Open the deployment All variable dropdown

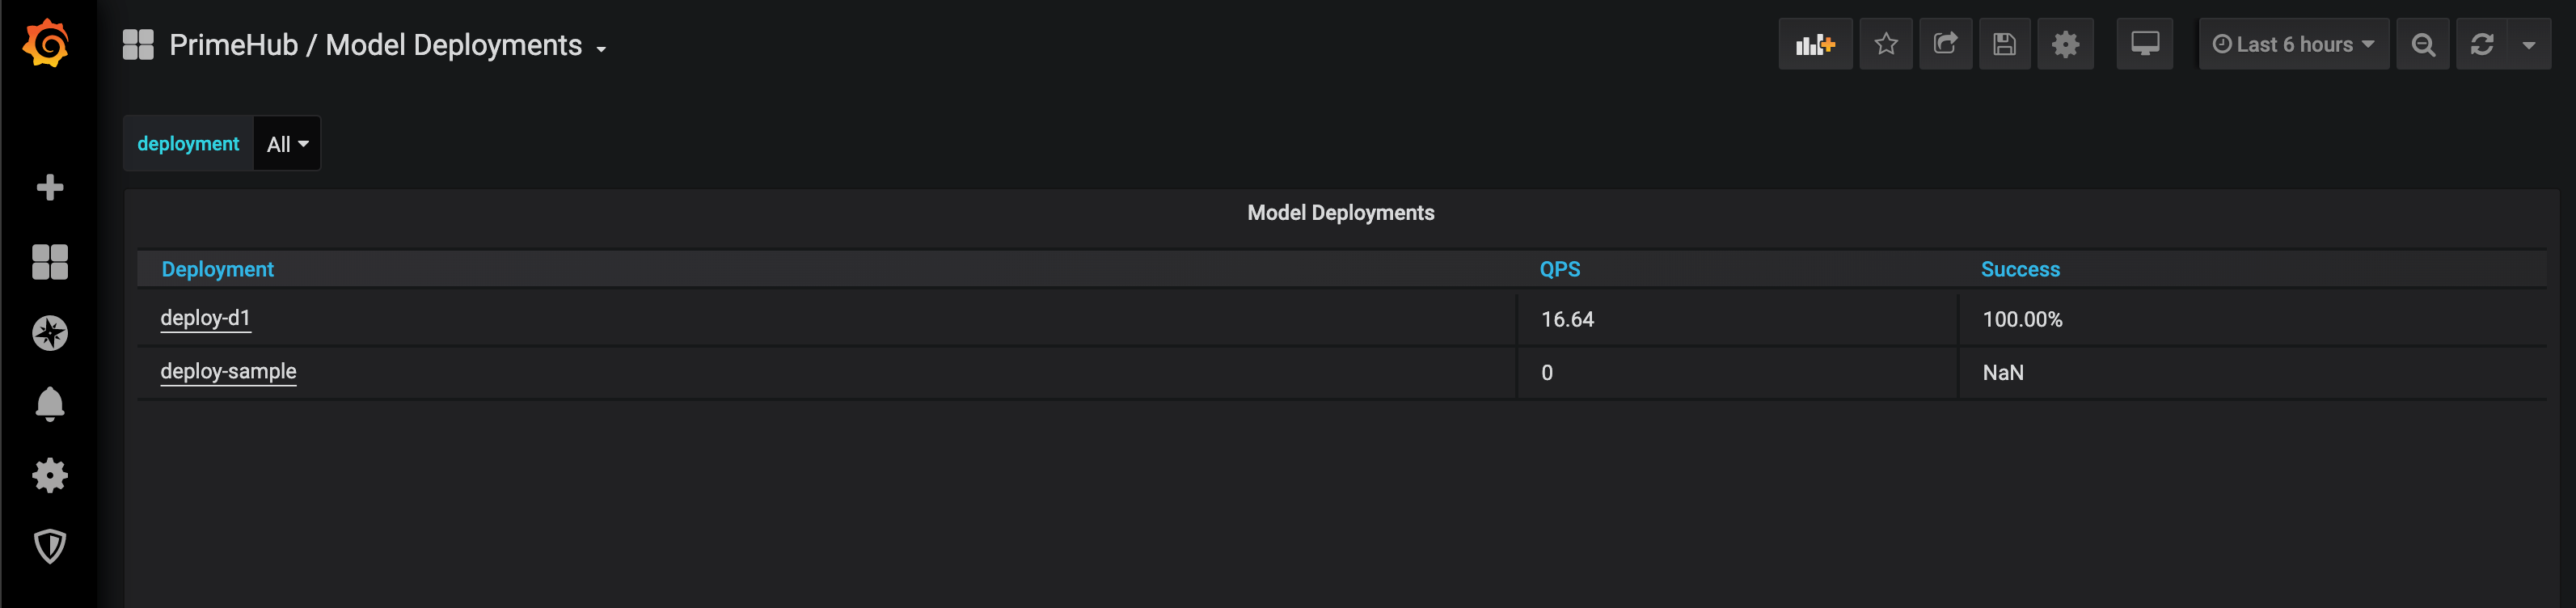point(287,144)
